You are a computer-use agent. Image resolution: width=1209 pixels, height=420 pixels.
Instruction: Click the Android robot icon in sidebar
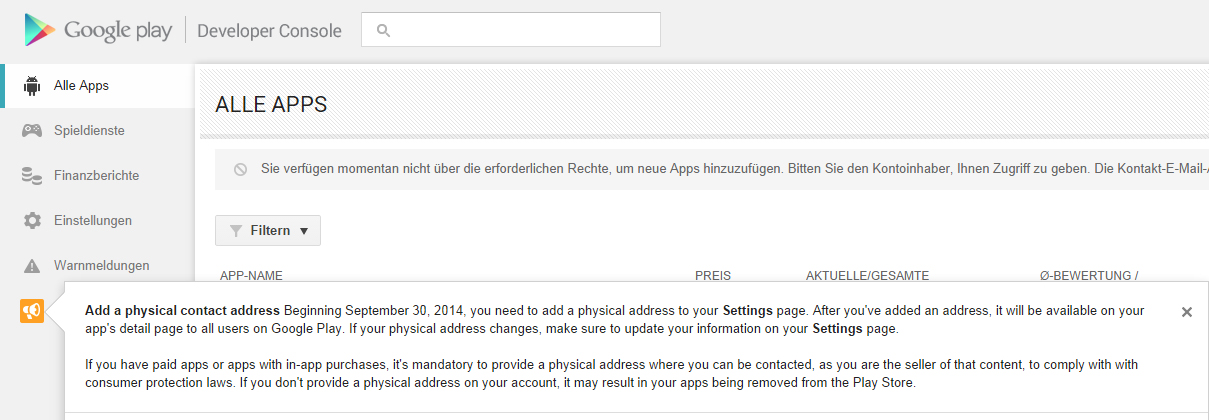pos(32,86)
